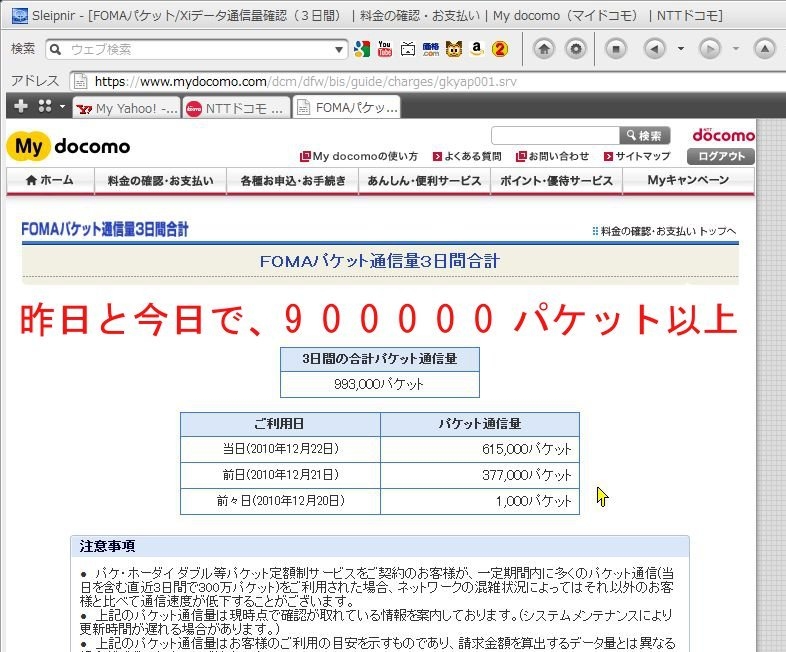Open Google search shortcut icon
The height and width of the screenshot is (652, 786).
[x=361, y=49]
